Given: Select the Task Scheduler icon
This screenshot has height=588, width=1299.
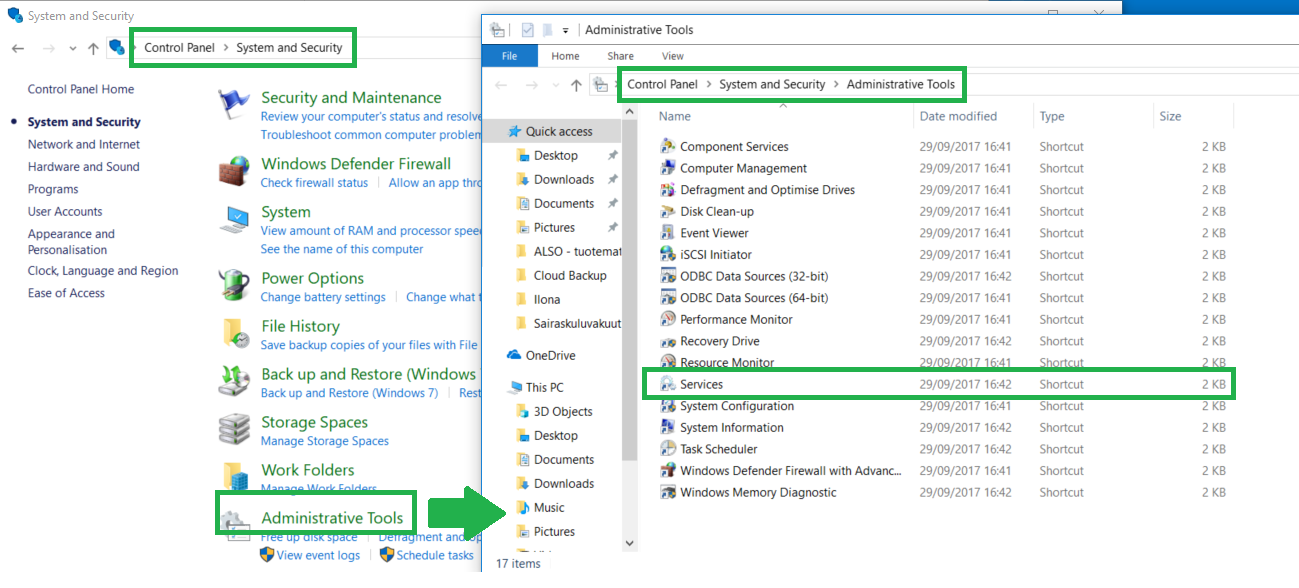Looking at the screenshot, I should click(668, 449).
